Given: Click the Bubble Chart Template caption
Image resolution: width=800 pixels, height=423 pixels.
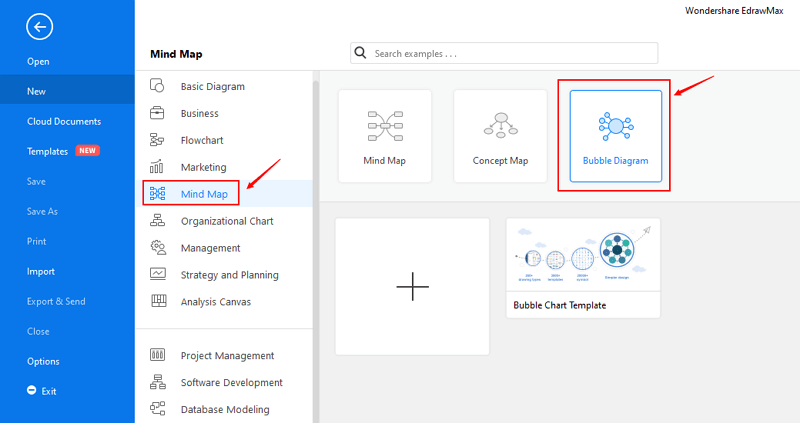Looking at the screenshot, I should tap(560, 305).
